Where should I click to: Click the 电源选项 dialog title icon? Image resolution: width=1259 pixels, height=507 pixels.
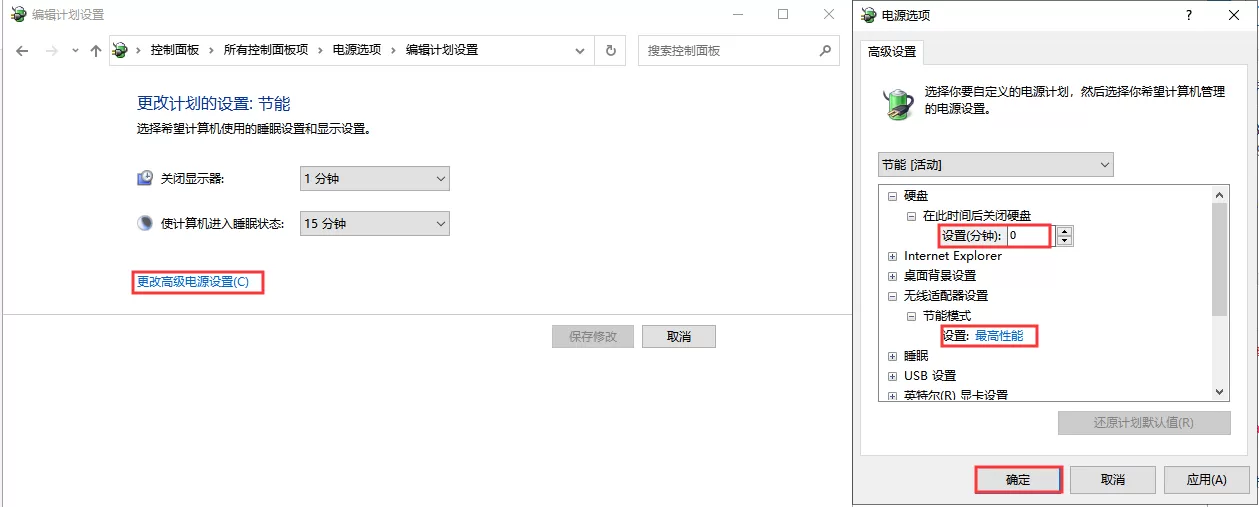(x=867, y=15)
